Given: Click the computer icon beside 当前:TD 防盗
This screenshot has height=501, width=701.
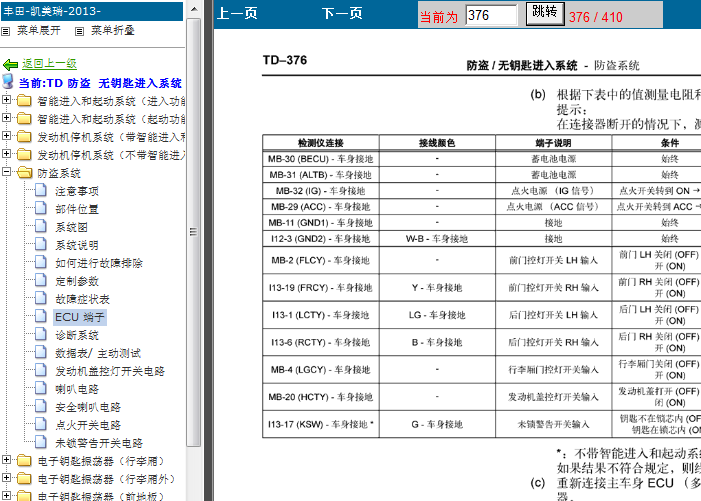Looking at the screenshot, I should click(8, 82).
